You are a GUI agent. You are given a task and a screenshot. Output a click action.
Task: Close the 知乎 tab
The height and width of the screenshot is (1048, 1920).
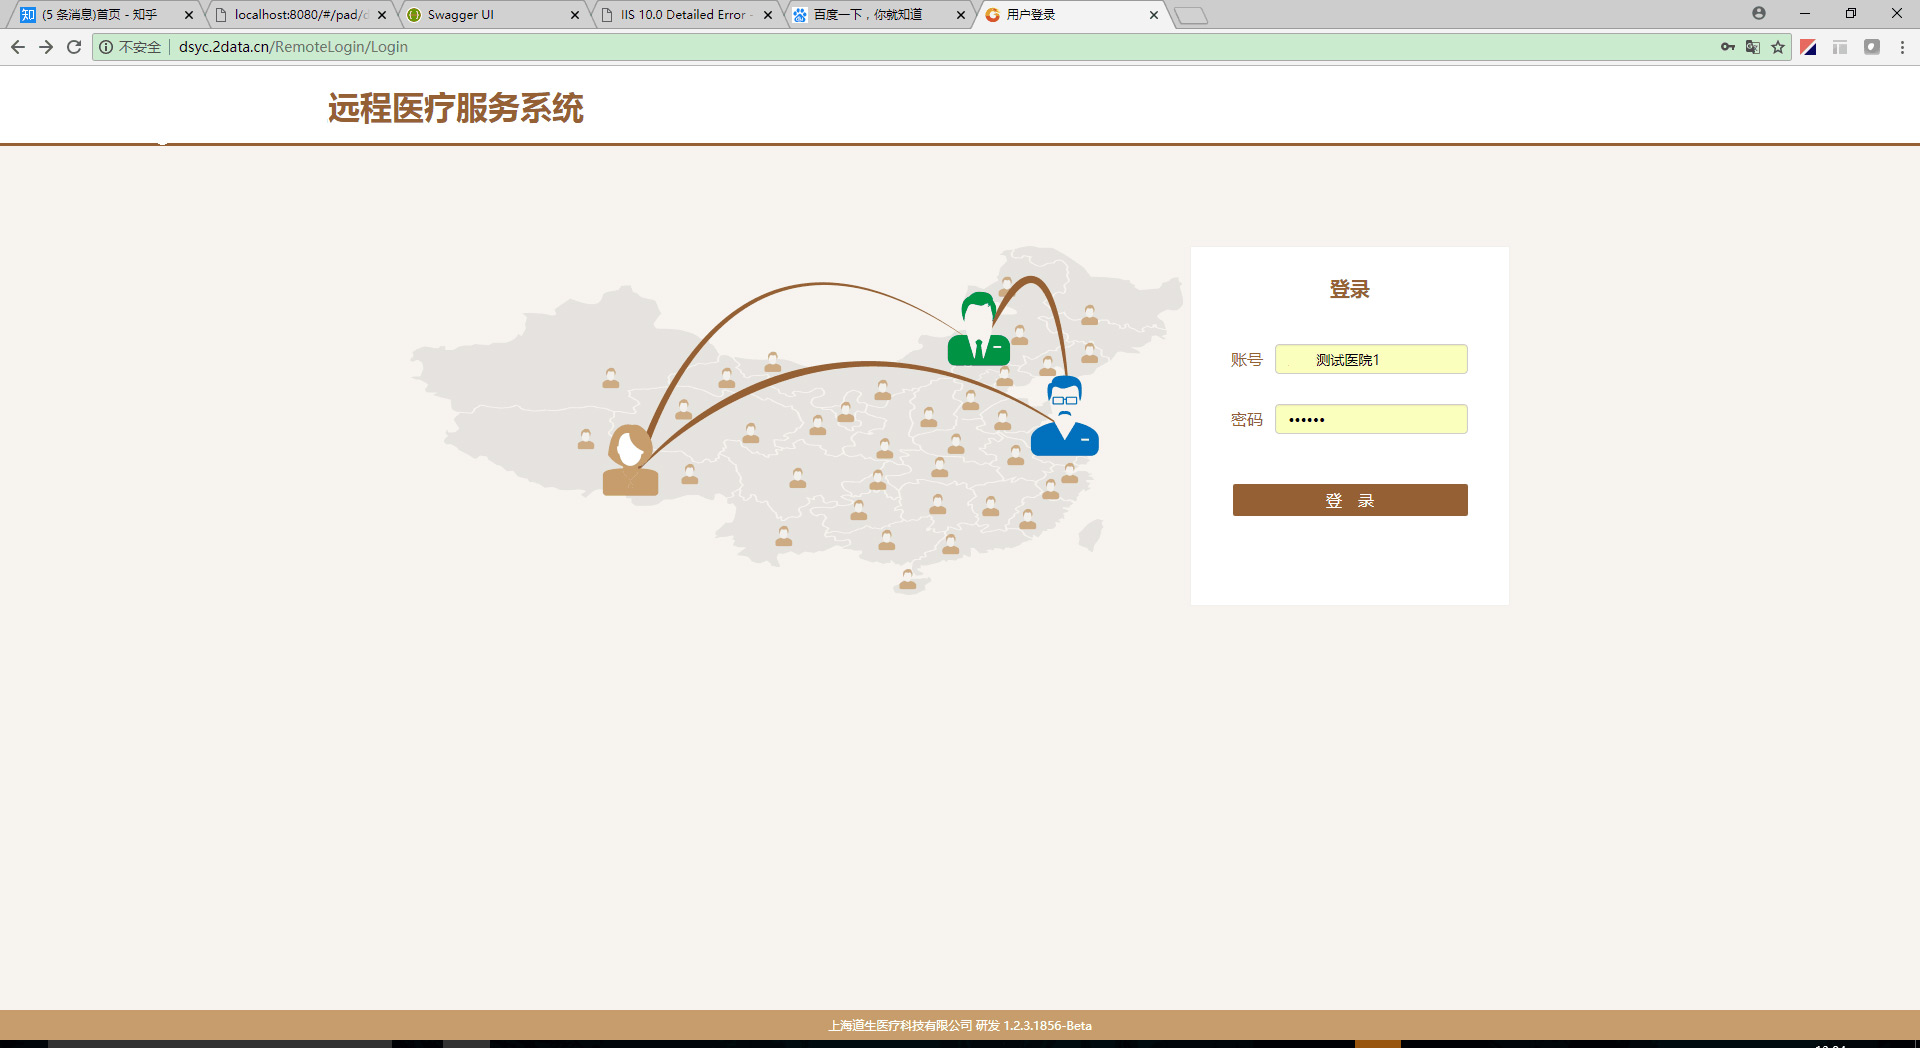[x=189, y=15]
